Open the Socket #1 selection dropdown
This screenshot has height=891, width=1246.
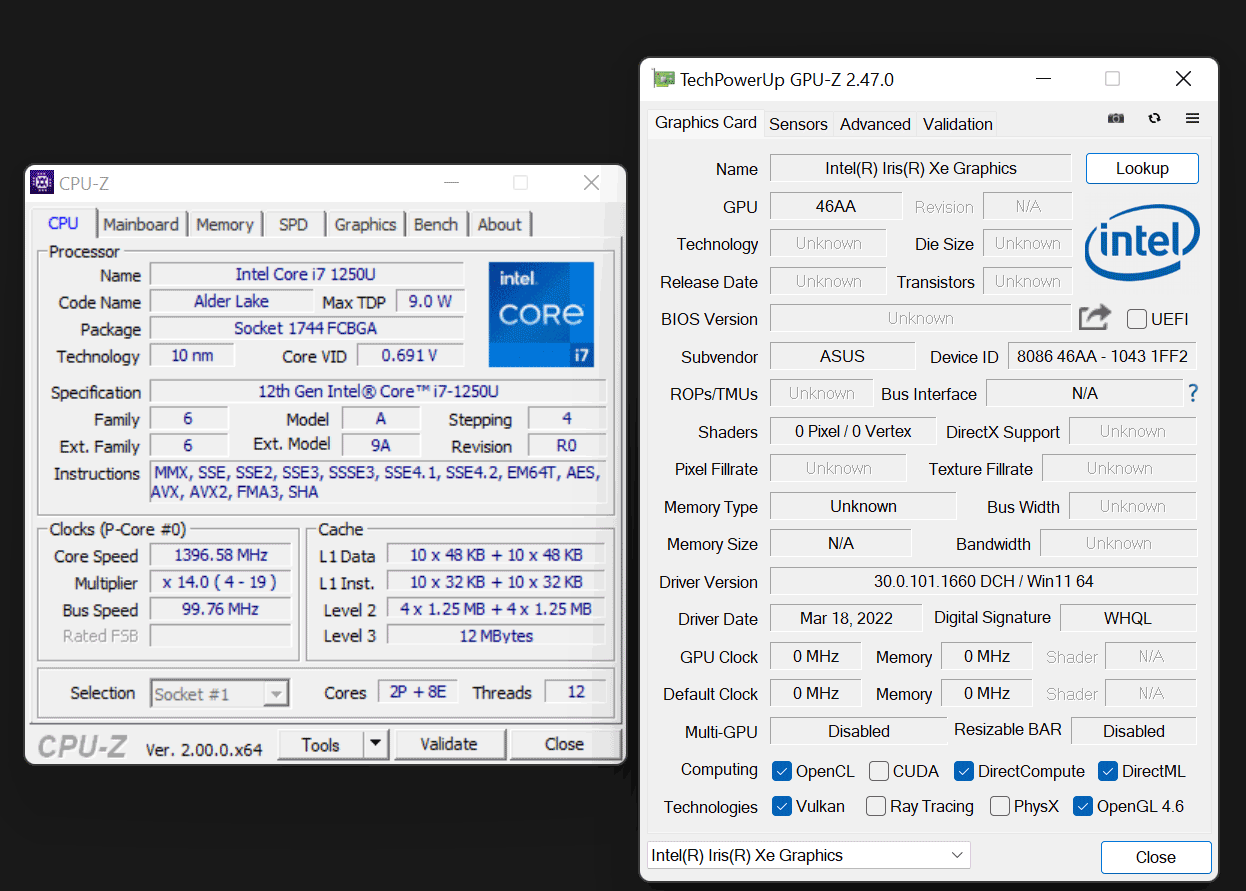(220, 693)
